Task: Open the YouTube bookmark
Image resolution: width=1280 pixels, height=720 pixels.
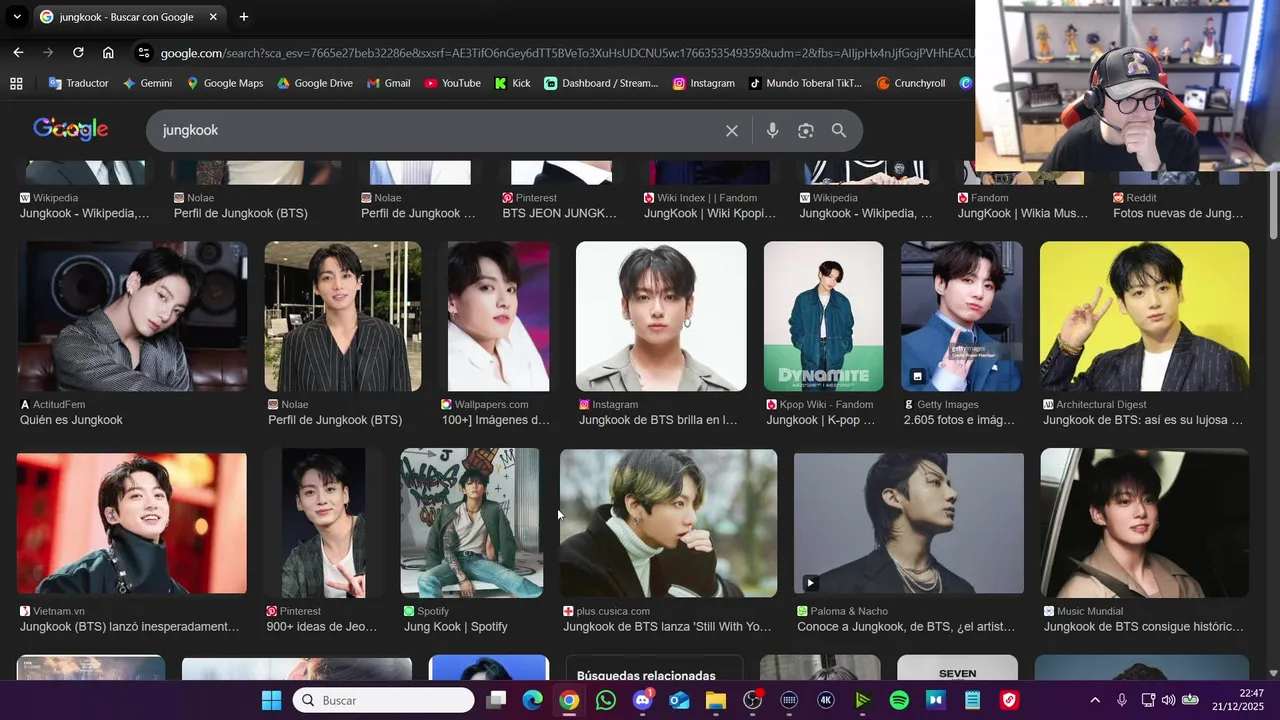Action: click(453, 83)
